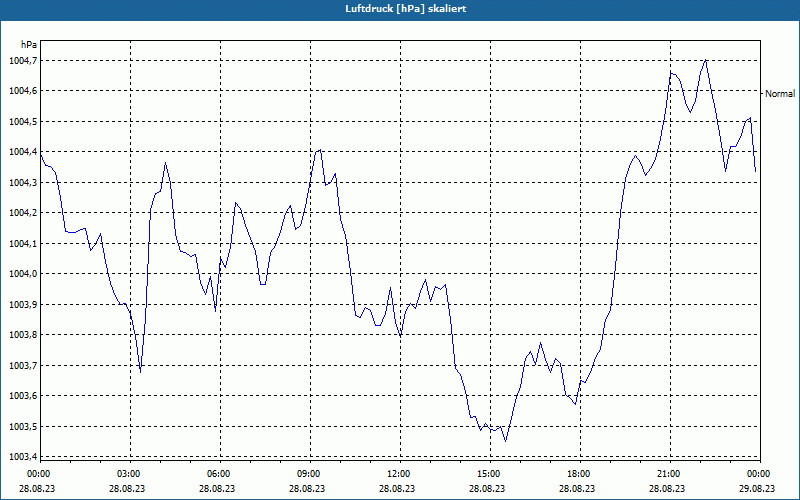800x500 pixels.
Task: Click the 09:00 time label
Action: coord(310,474)
